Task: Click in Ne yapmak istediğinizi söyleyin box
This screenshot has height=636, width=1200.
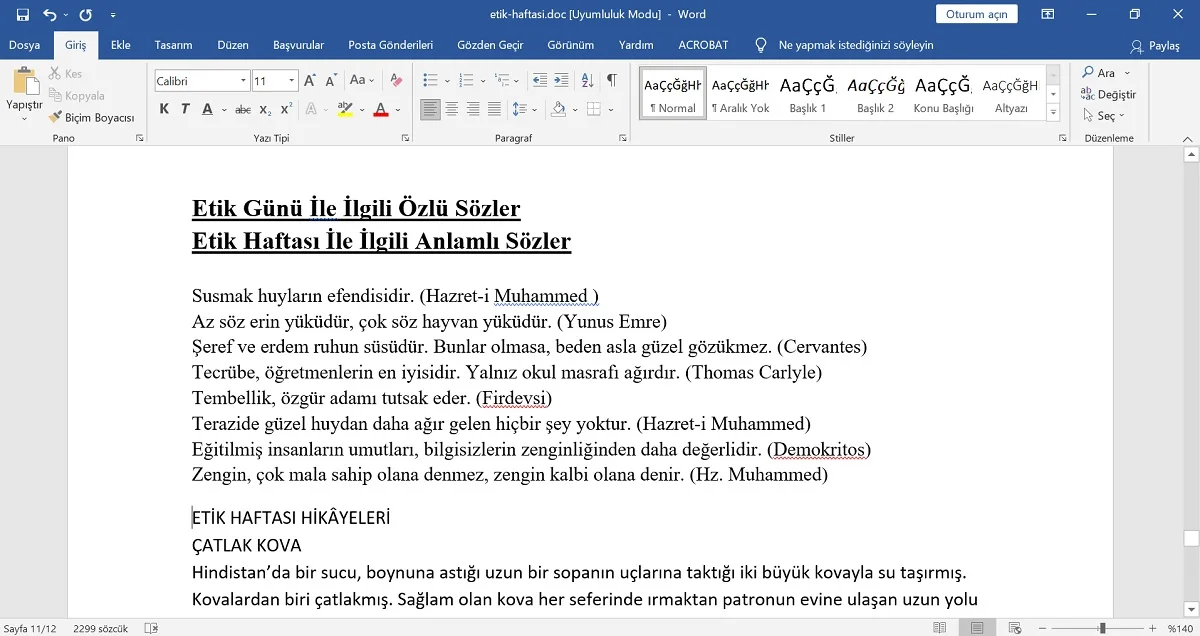Action: click(855, 45)
